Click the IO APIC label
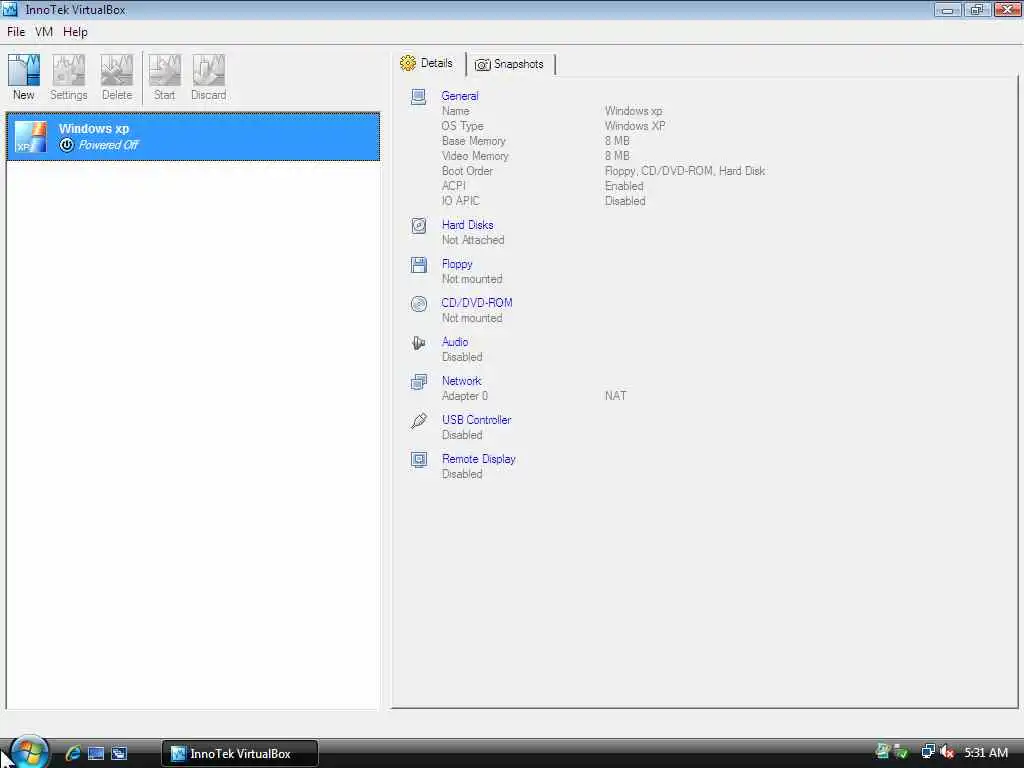1024x768 pixels. pyautogui.click(x=460, y=201)
